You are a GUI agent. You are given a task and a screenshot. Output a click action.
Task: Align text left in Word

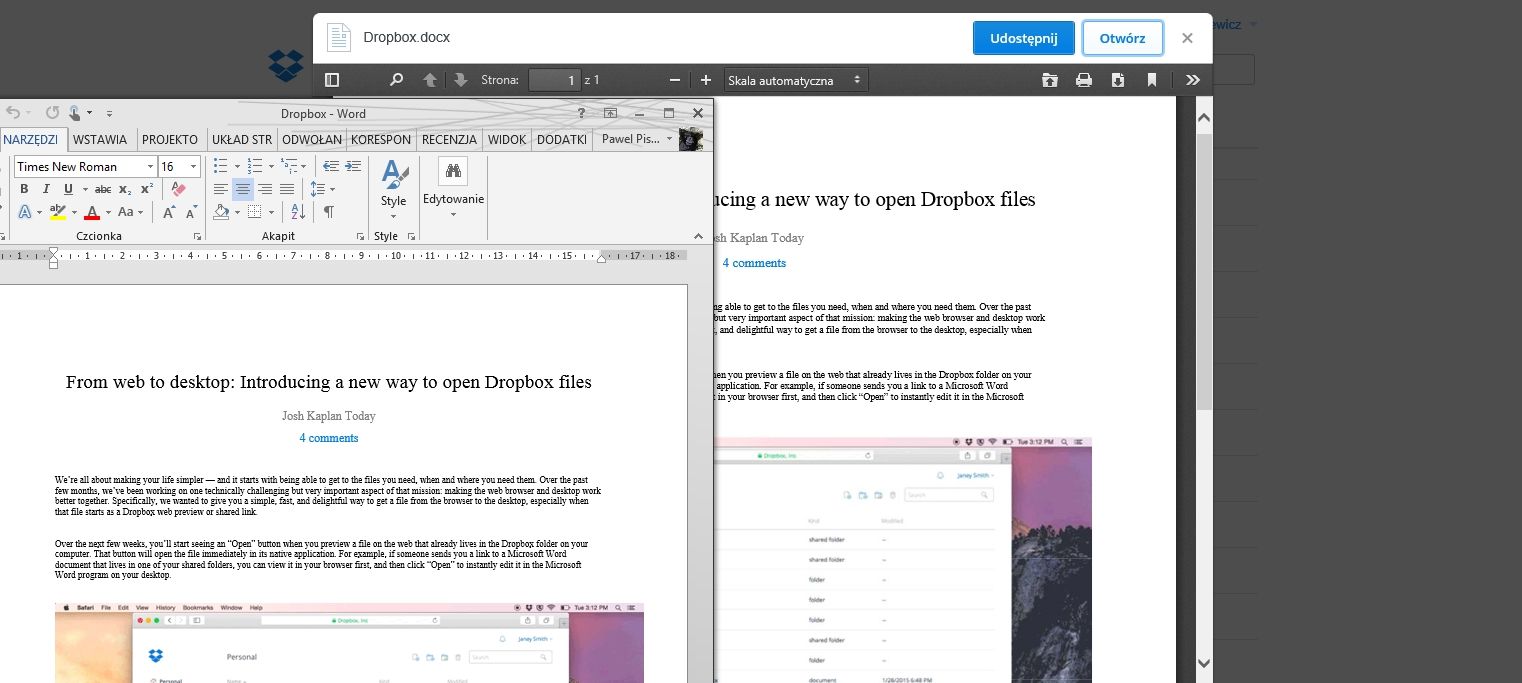[x=221, y=189]
